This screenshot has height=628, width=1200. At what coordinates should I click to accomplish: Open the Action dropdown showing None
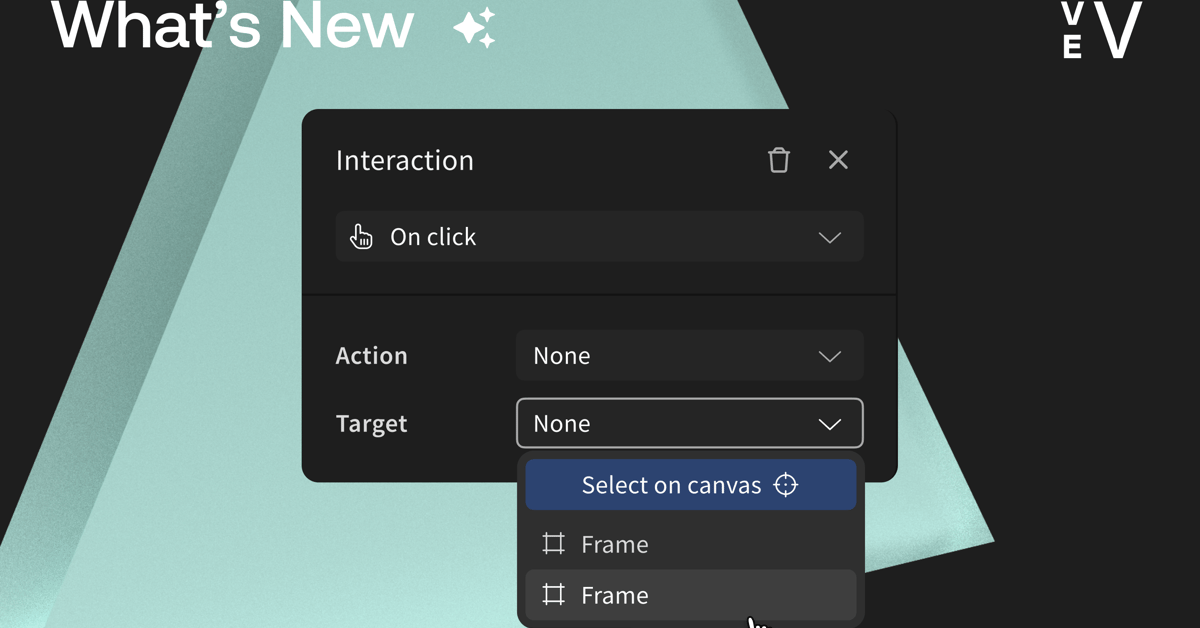coord(689,355)
